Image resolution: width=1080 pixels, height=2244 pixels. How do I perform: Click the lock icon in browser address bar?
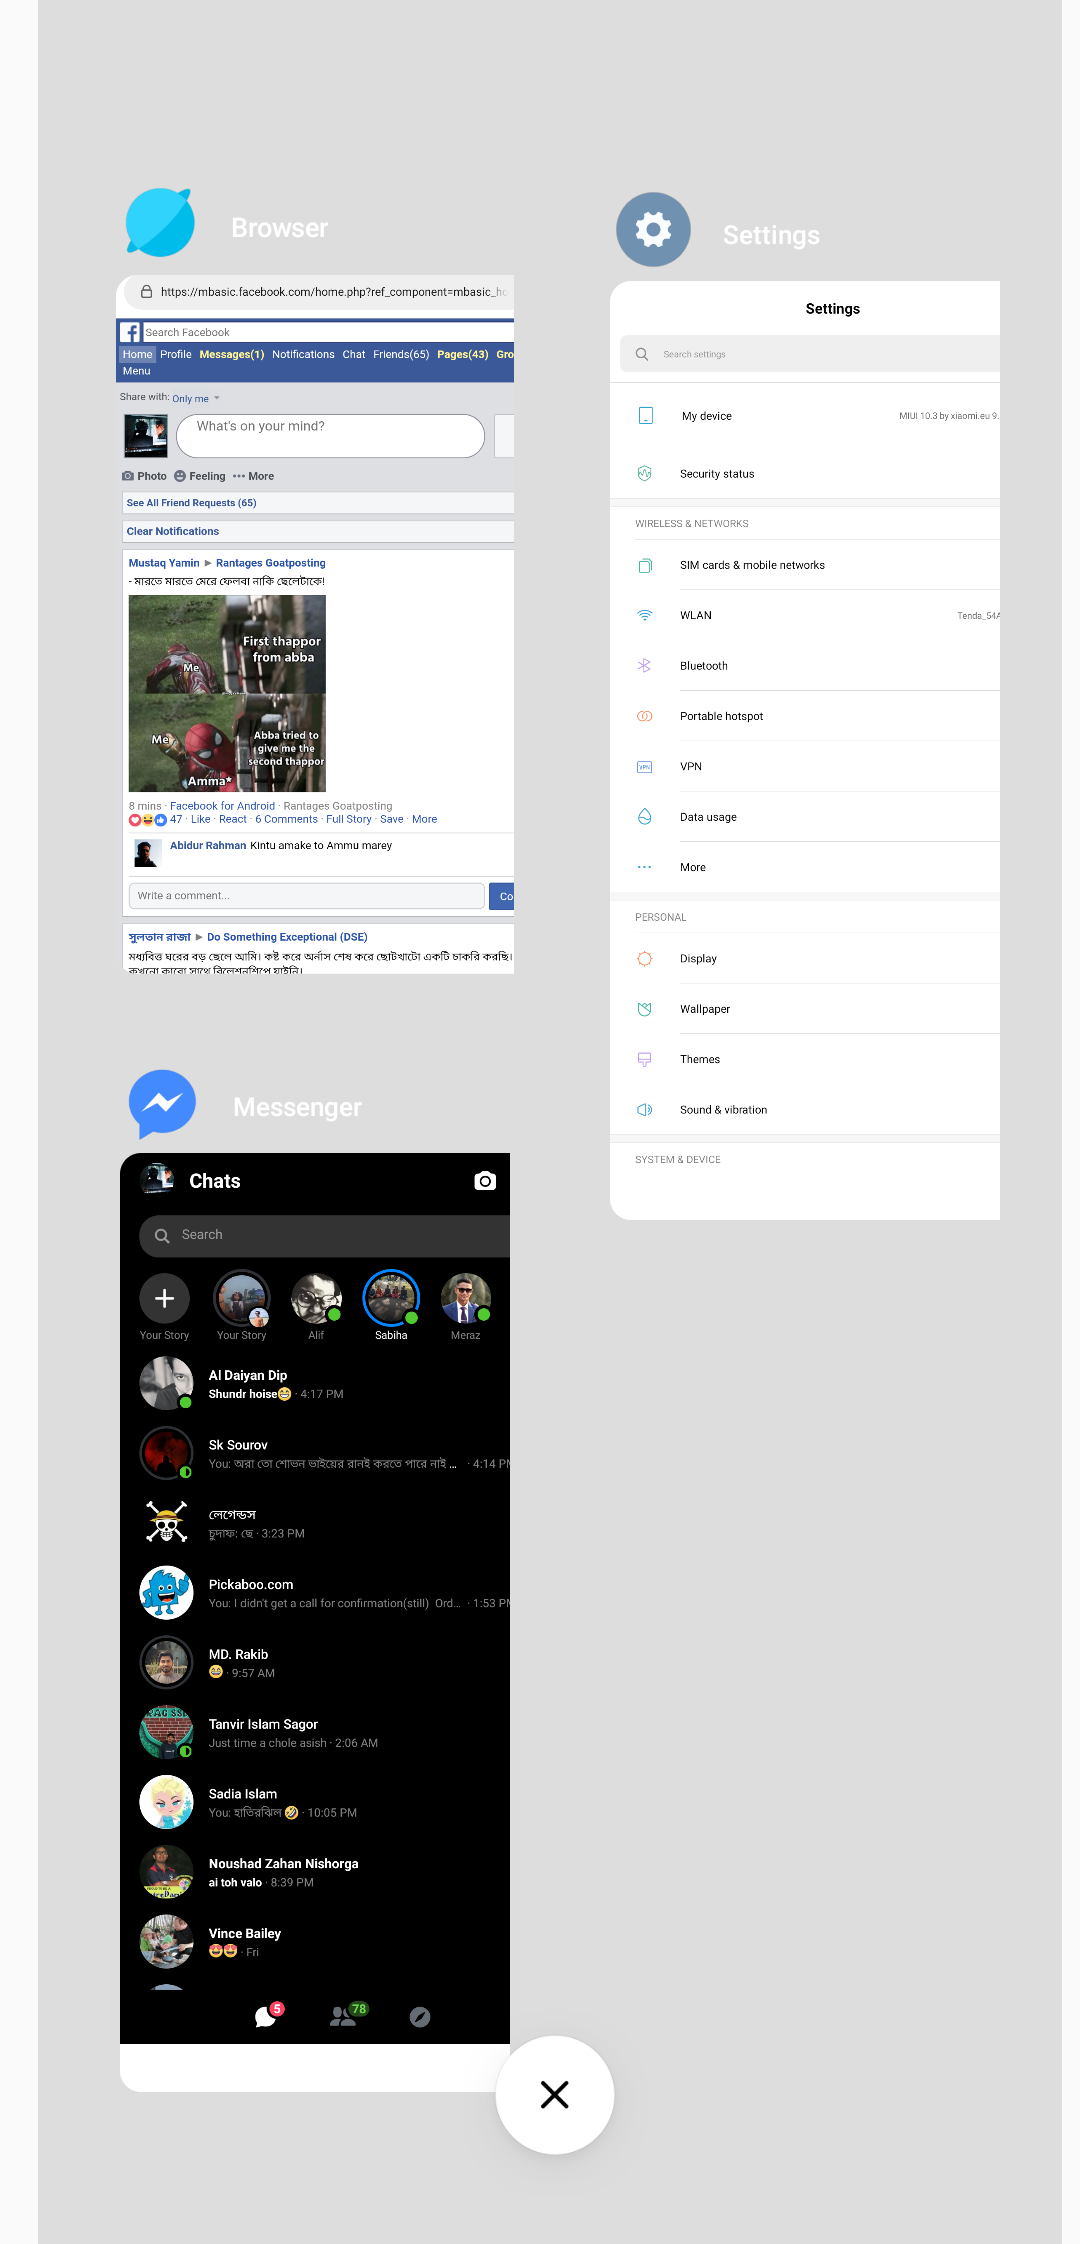click(x=146, y=292)
